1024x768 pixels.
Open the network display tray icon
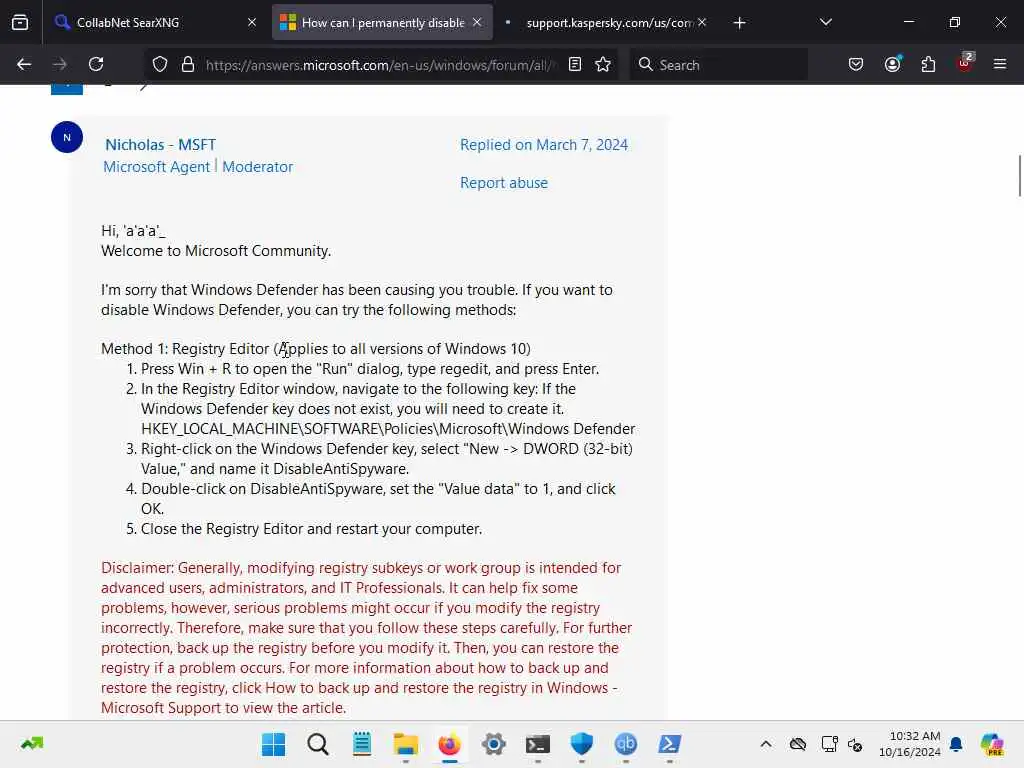point(829,744)
